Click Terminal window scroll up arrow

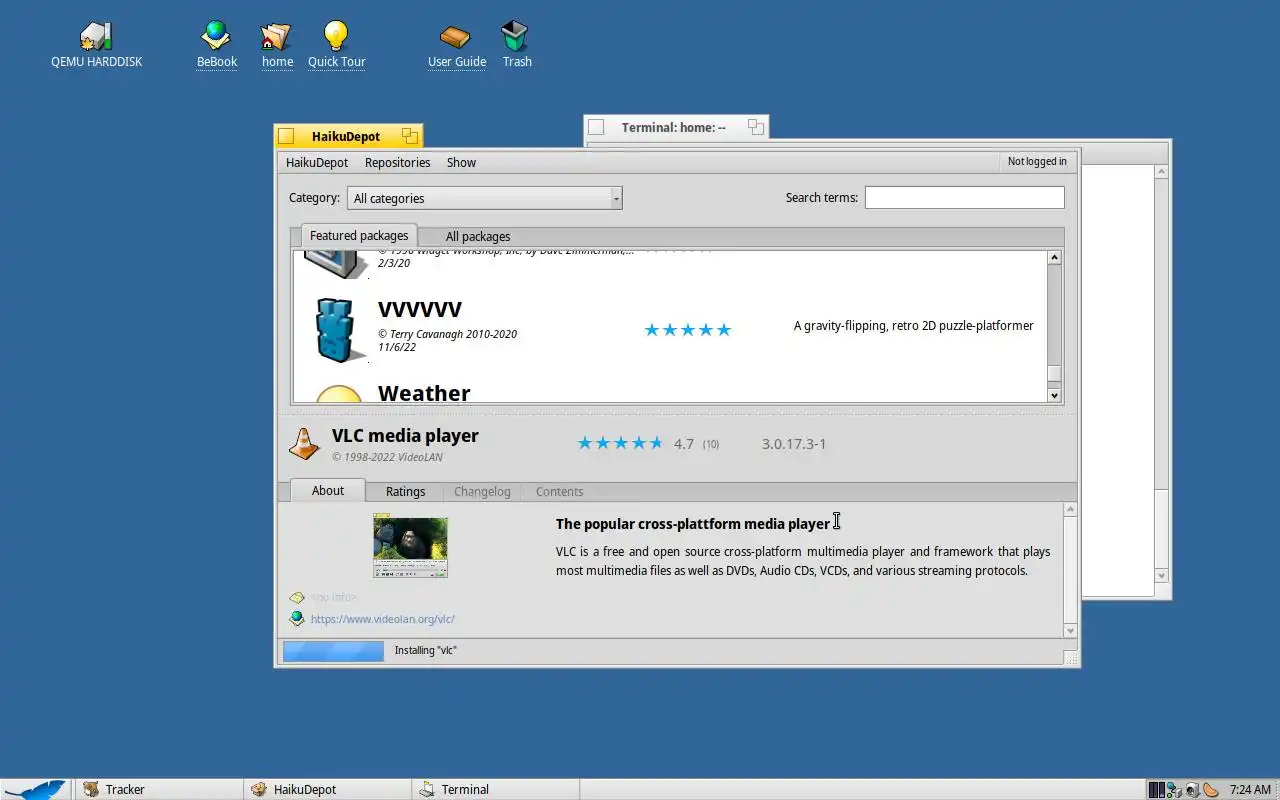(x=1161, y=172)
